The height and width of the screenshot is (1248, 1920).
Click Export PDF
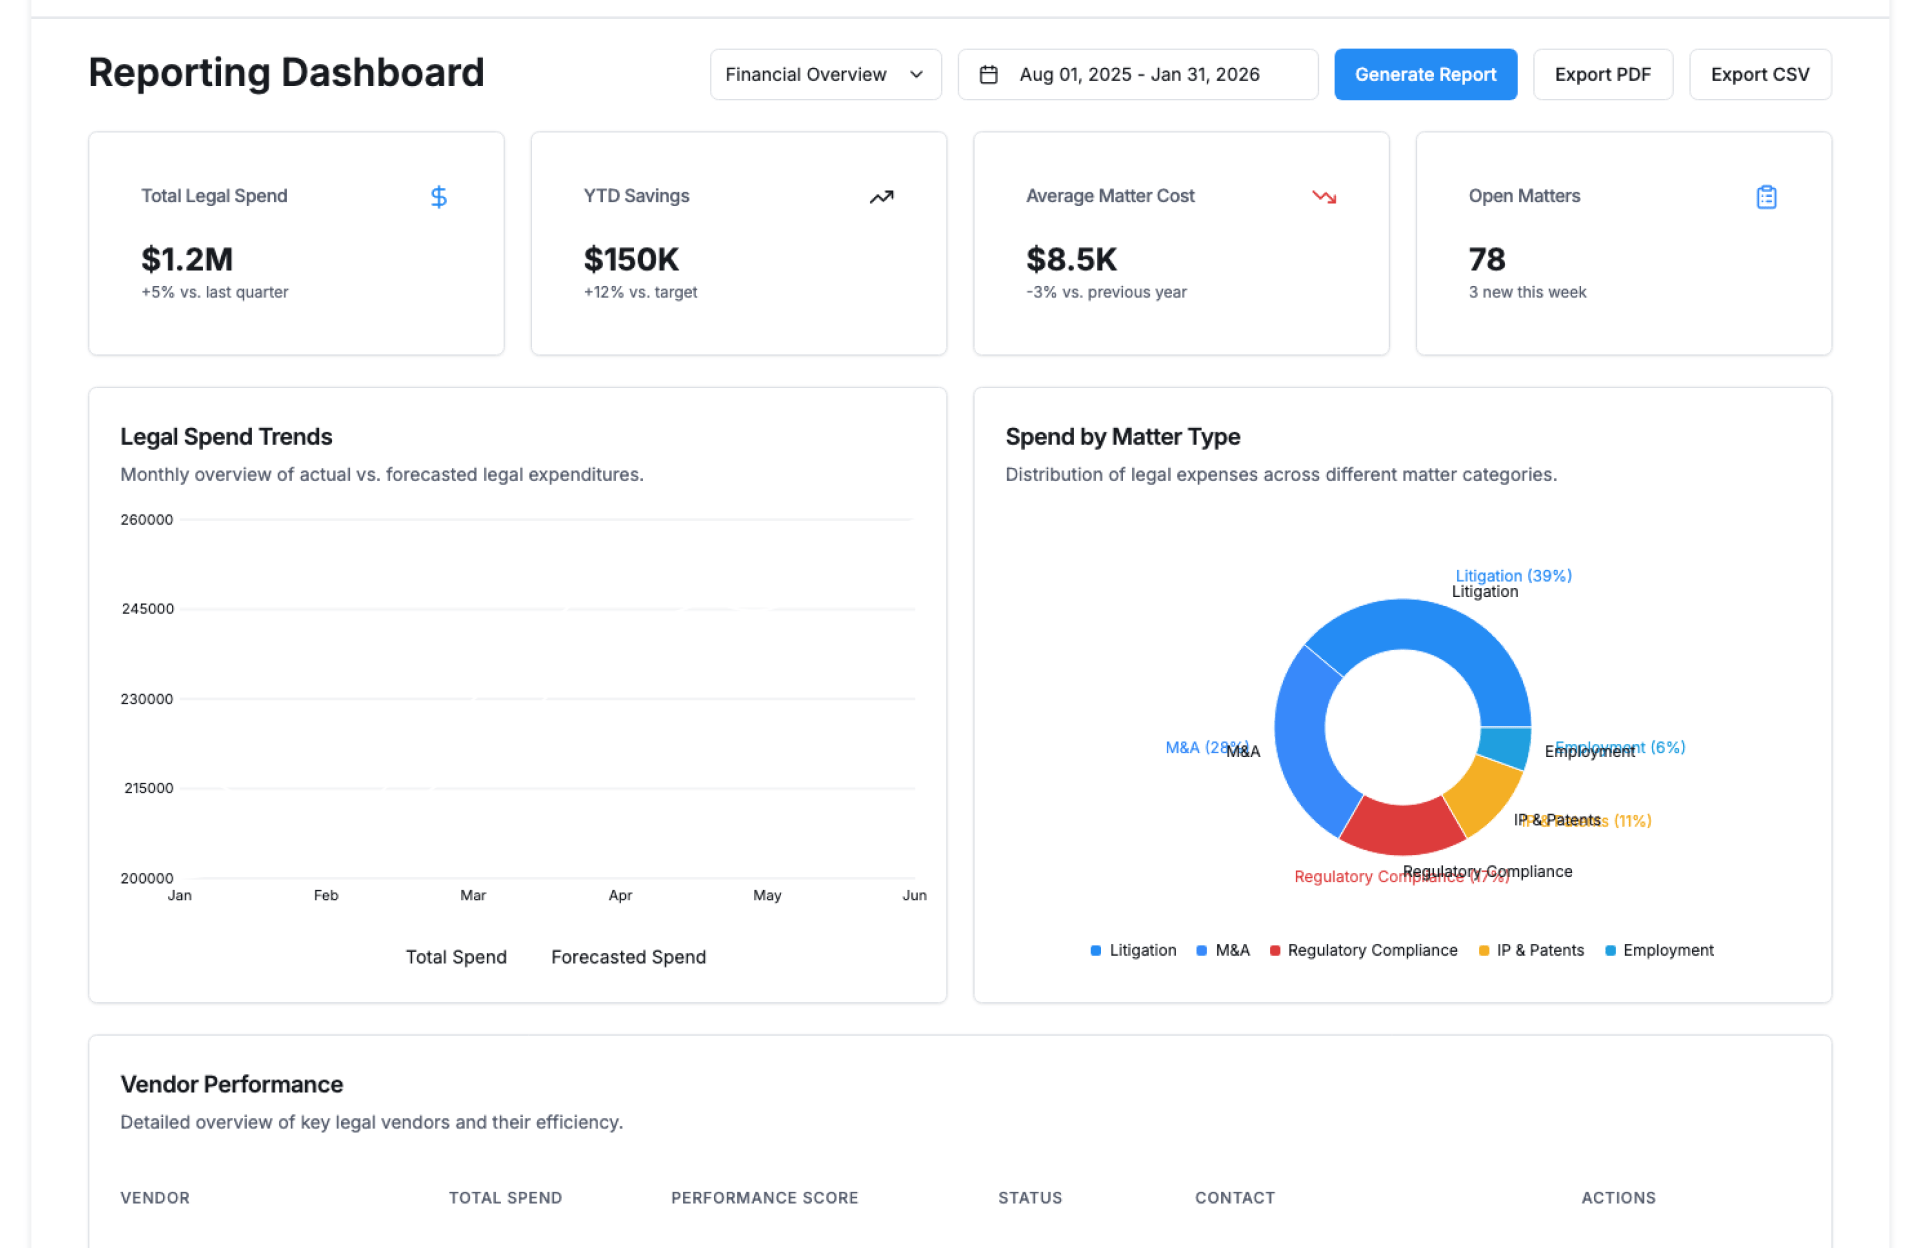[1602, 75]
